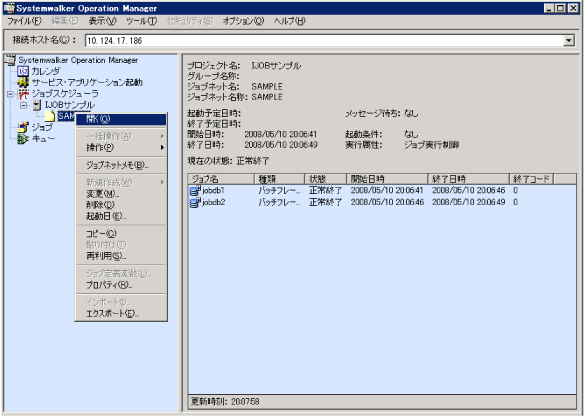Image resolution: width=584 pixels, height=416 pixels.
Task: Select the ジョブスケジューラ tree item
Action: [64, 93]
